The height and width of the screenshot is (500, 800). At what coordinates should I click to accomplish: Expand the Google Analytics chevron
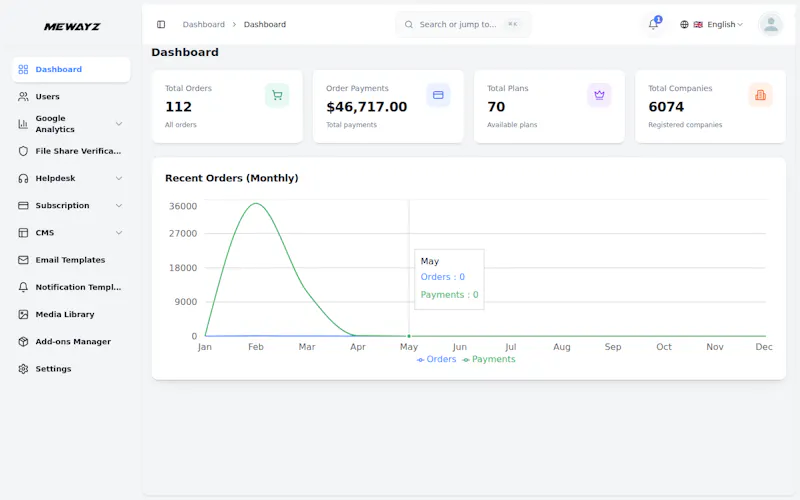[119, 124]
